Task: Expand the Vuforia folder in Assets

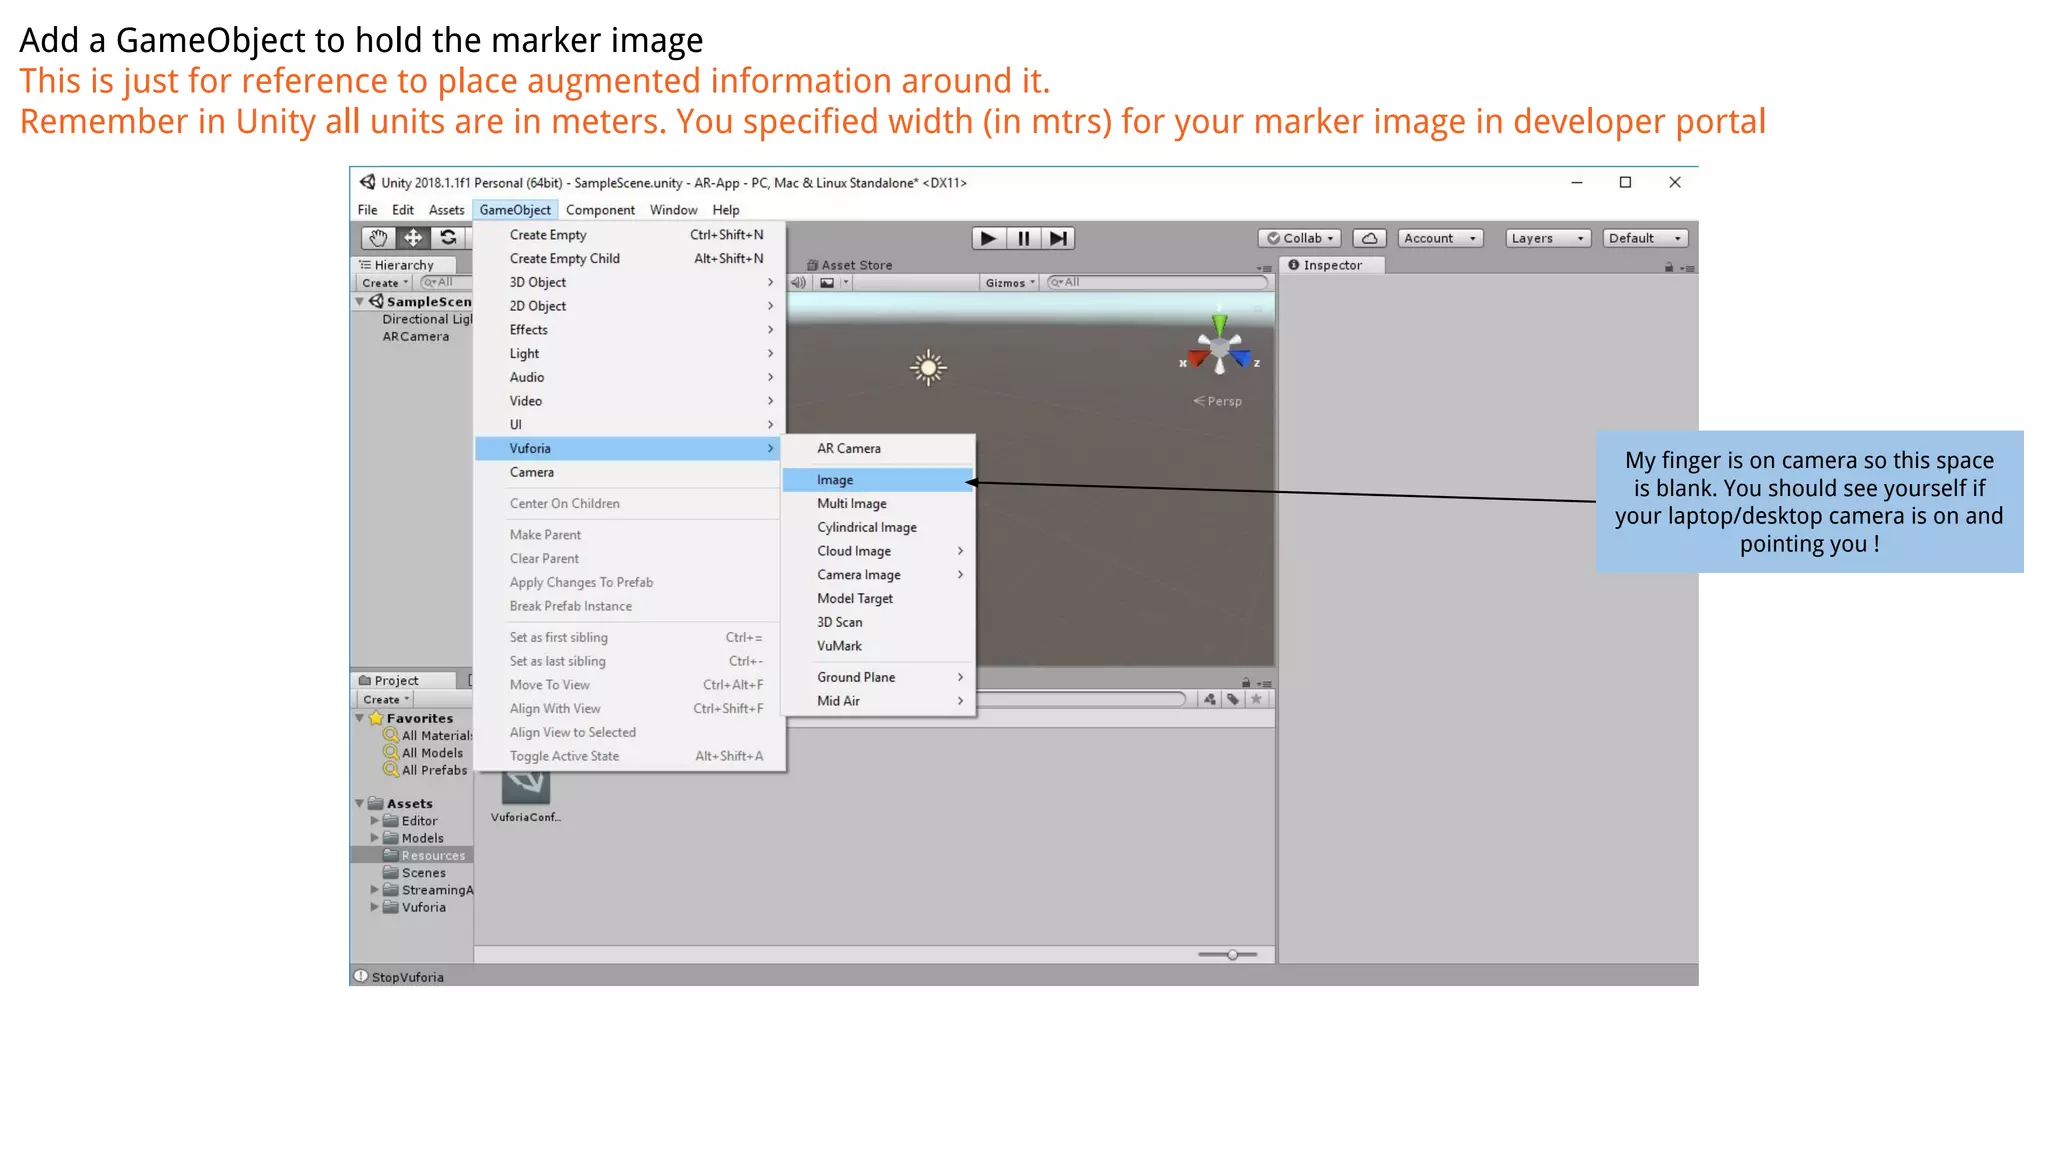Action: click(375, 907)
